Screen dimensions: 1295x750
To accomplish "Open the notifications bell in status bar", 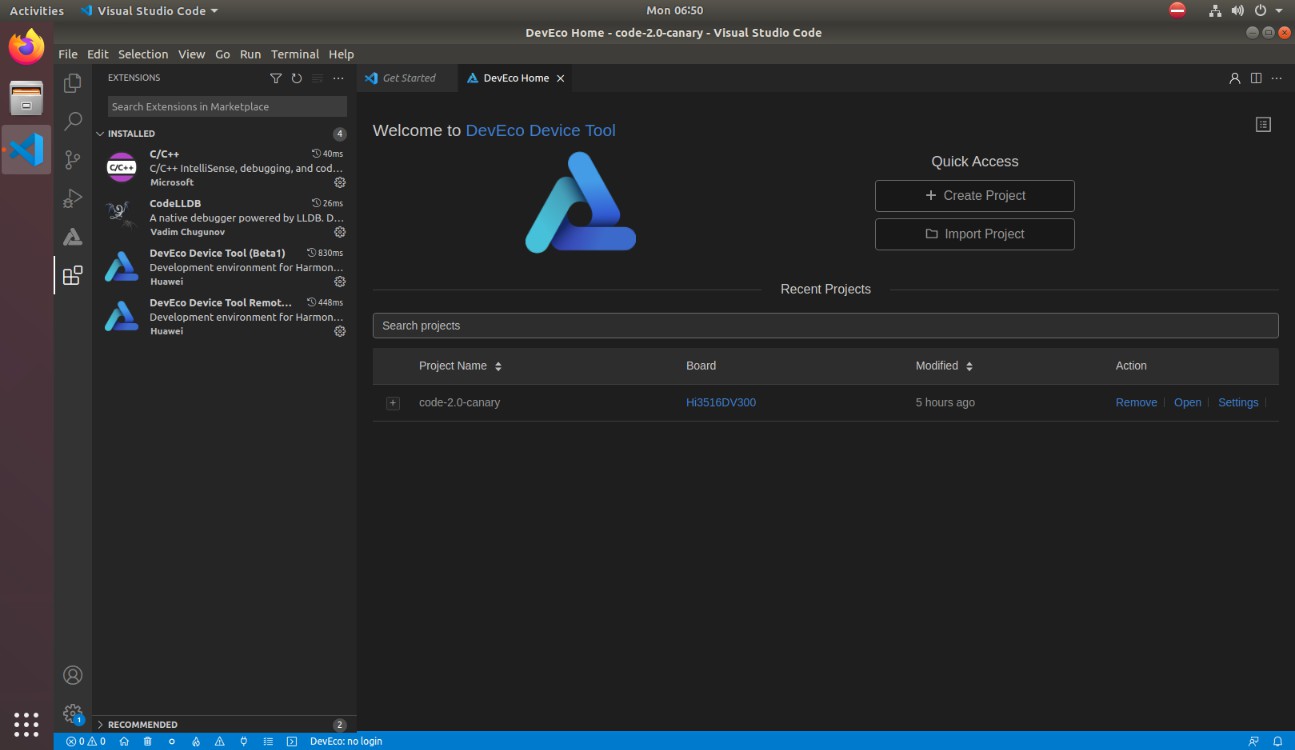I will [1277, 741].
